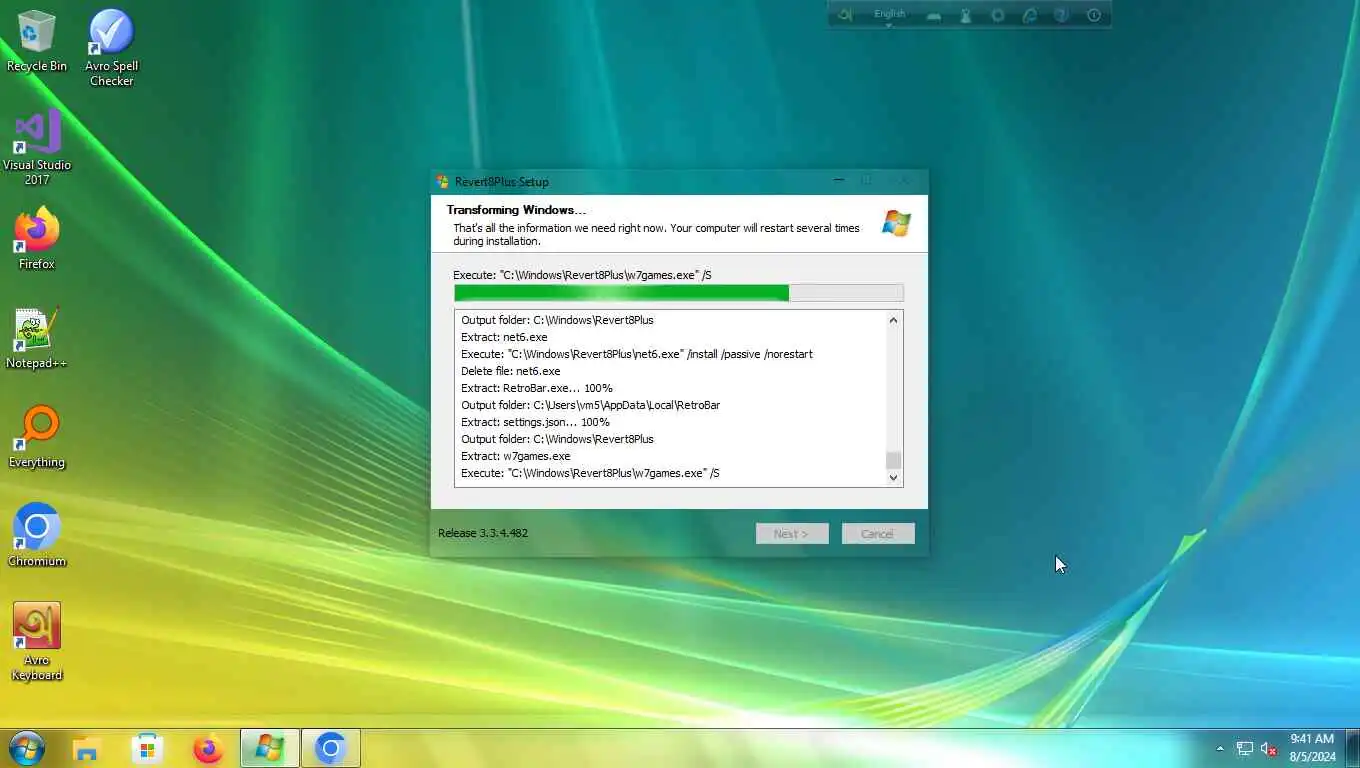Click the Show desktop button
Image resolution: width=1360 pixels, height=768 pixels.
[1354, 748]
